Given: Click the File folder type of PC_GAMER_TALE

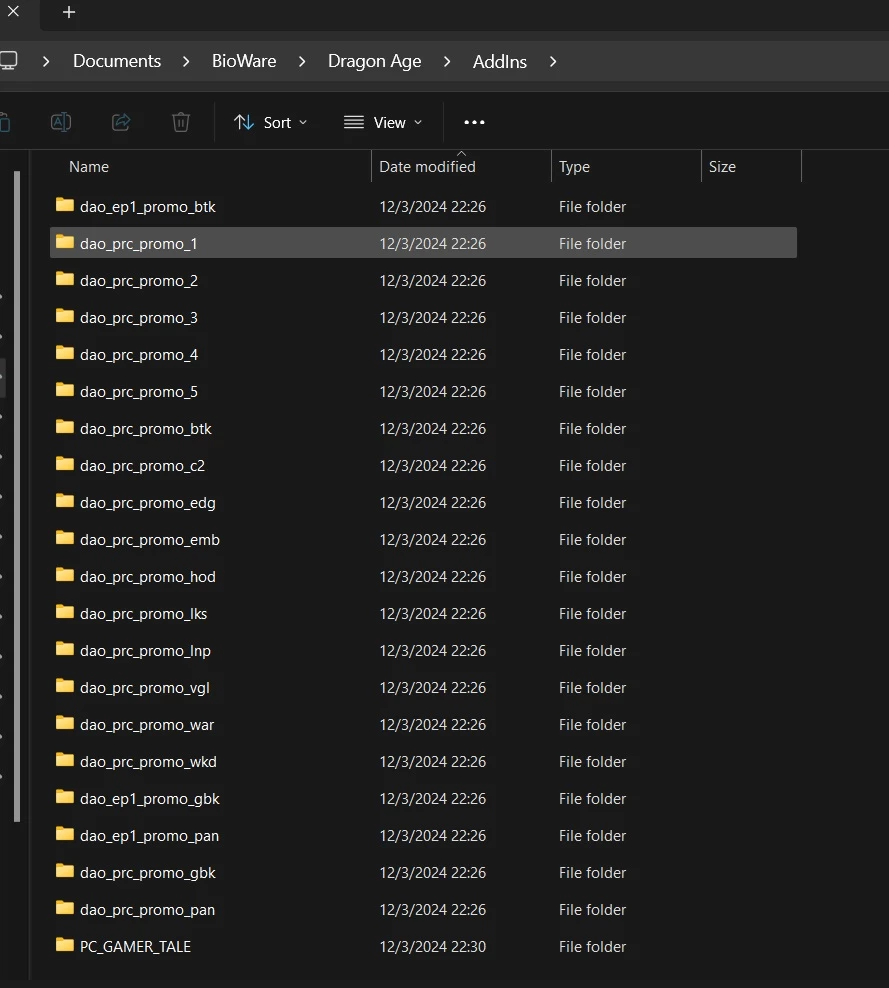Looking at the screenshot, I should (592, 947).
